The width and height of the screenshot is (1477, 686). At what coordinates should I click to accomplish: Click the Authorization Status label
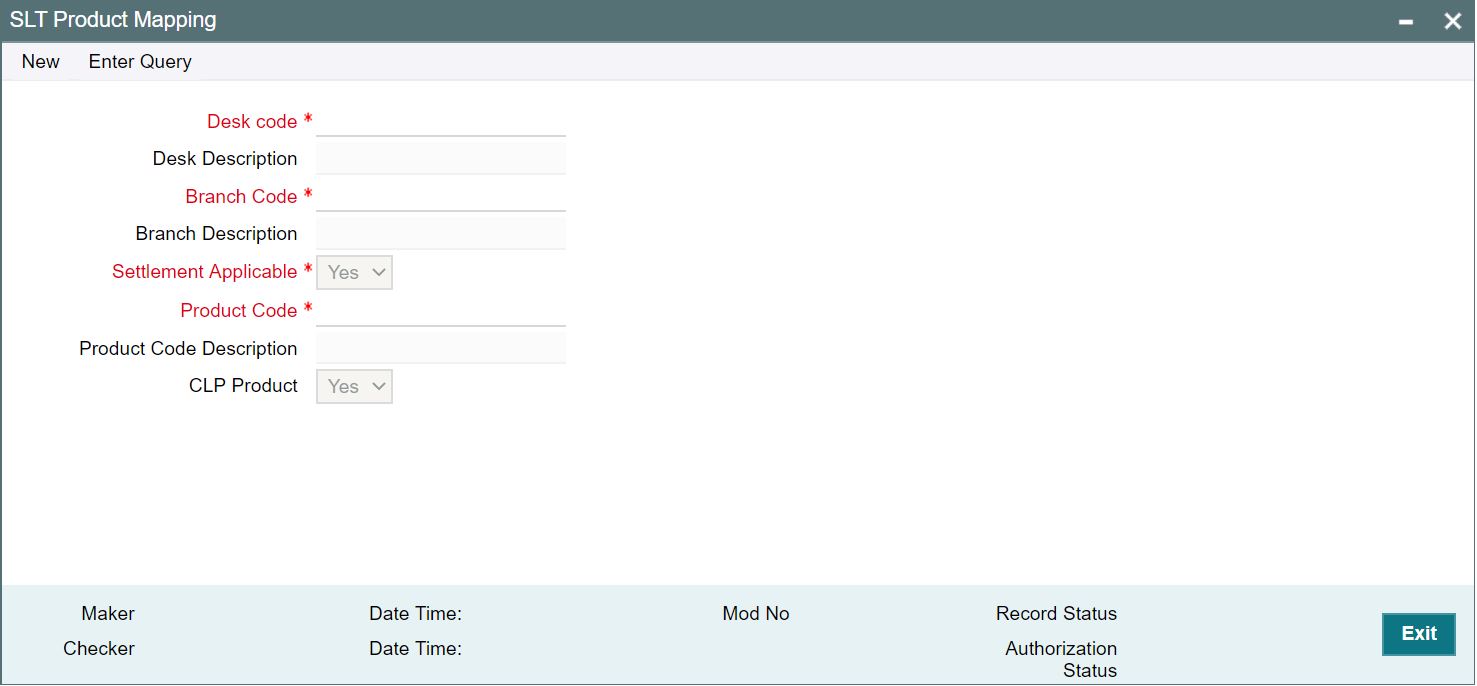(1061, 660)
